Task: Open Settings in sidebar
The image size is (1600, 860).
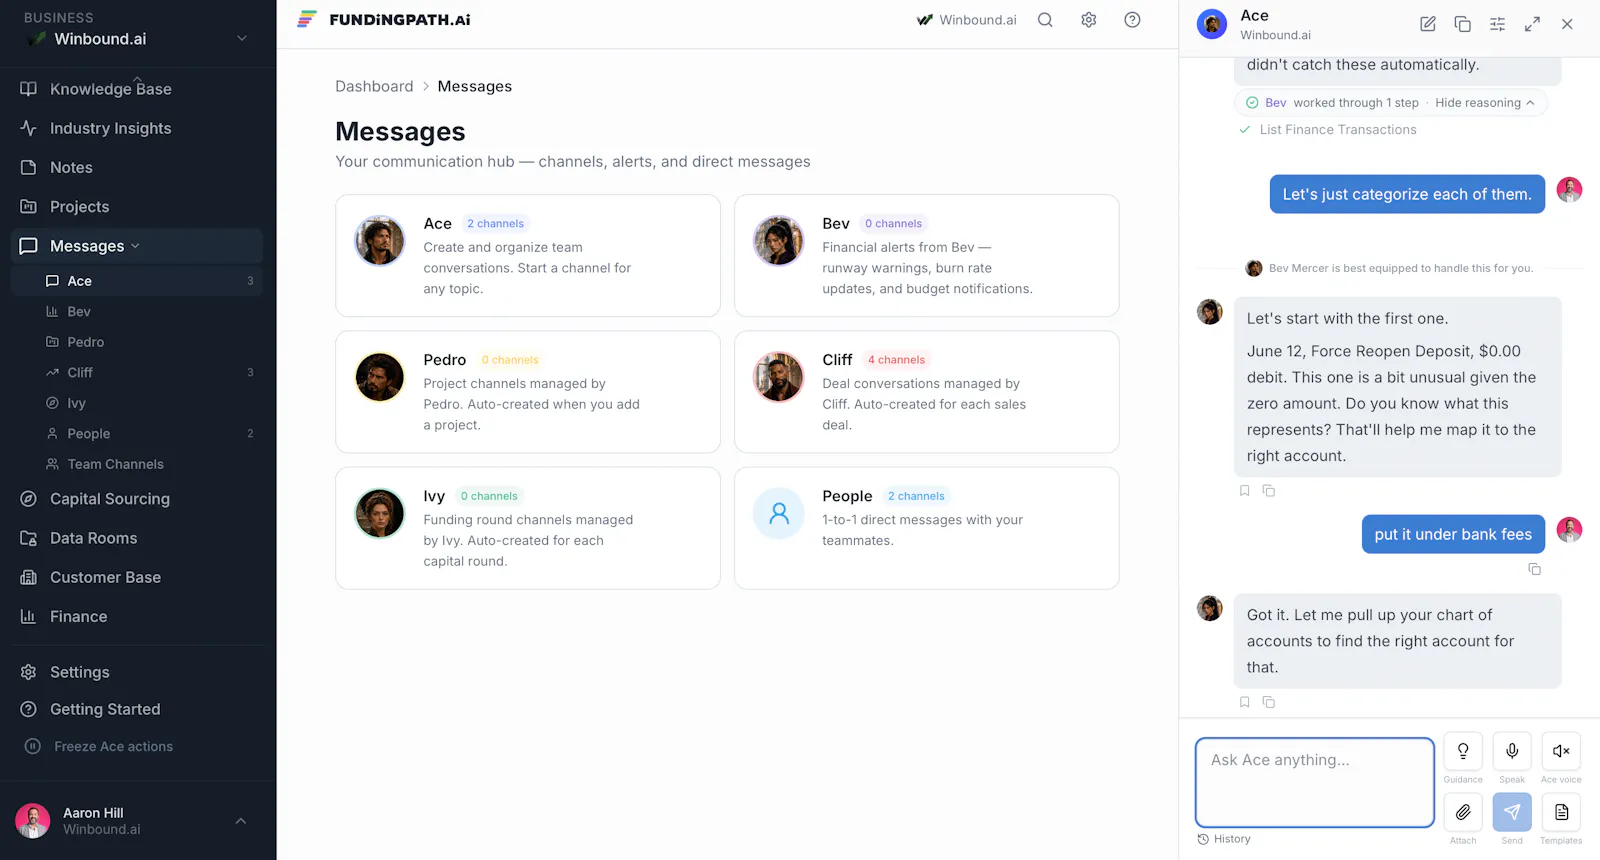Action: (138, 672)
